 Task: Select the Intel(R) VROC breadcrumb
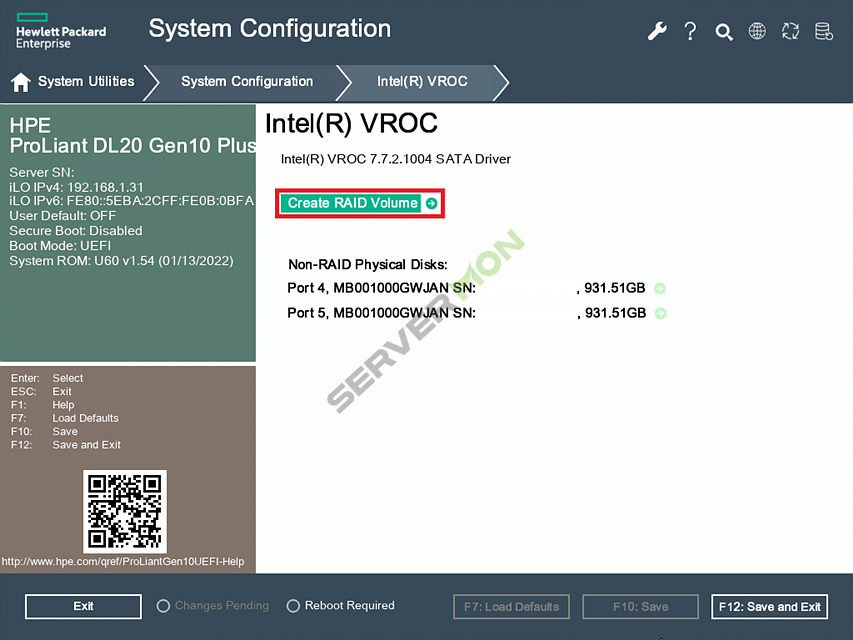coord(422,82)
